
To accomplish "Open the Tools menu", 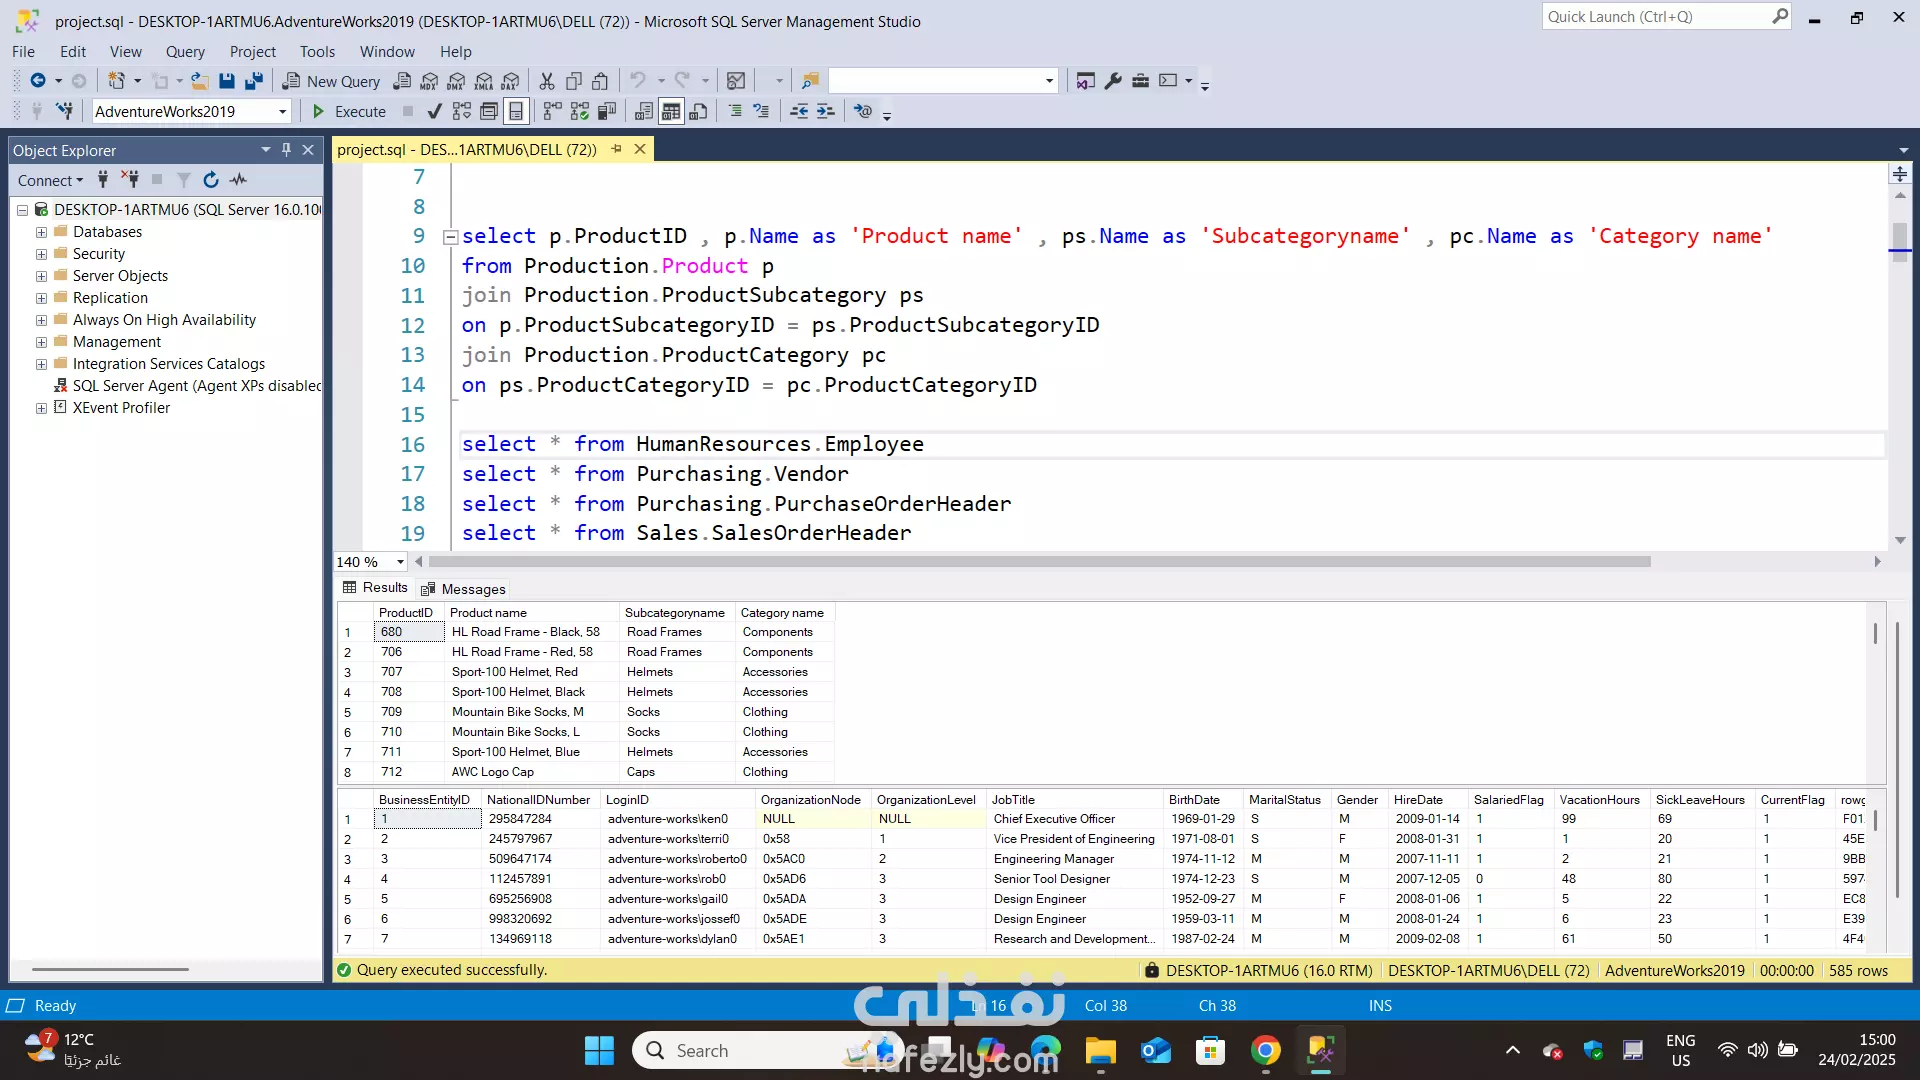I will click(317, 52).
